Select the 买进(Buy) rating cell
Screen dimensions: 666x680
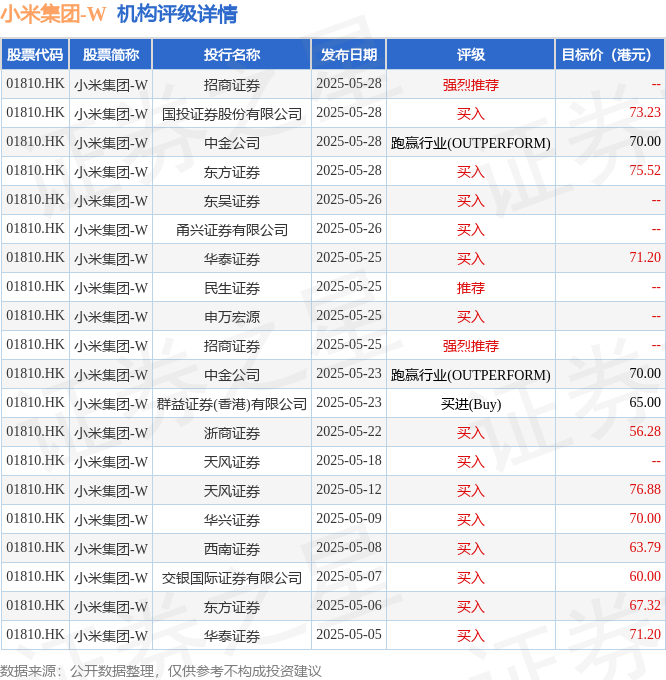pos(470,404)
